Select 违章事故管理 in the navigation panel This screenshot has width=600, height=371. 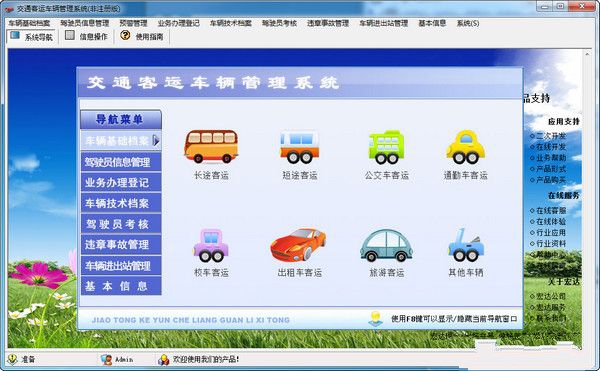(121, 245)
